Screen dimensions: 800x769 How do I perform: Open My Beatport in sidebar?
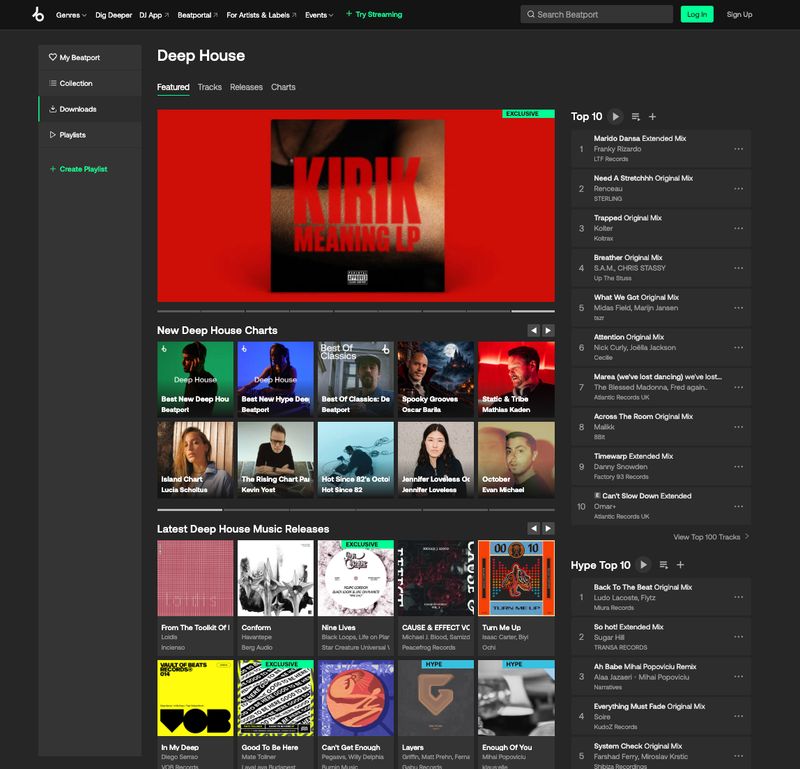90,58
